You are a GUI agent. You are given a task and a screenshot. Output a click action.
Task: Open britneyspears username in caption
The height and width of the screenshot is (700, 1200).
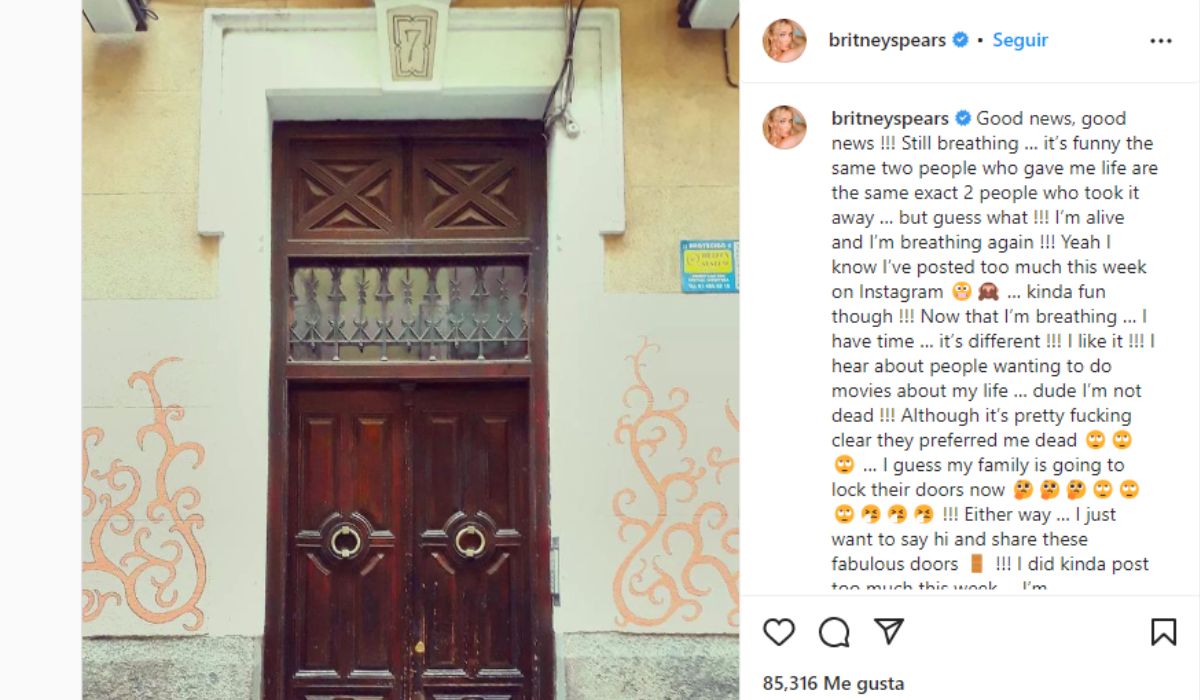click(x=890, y=118)
